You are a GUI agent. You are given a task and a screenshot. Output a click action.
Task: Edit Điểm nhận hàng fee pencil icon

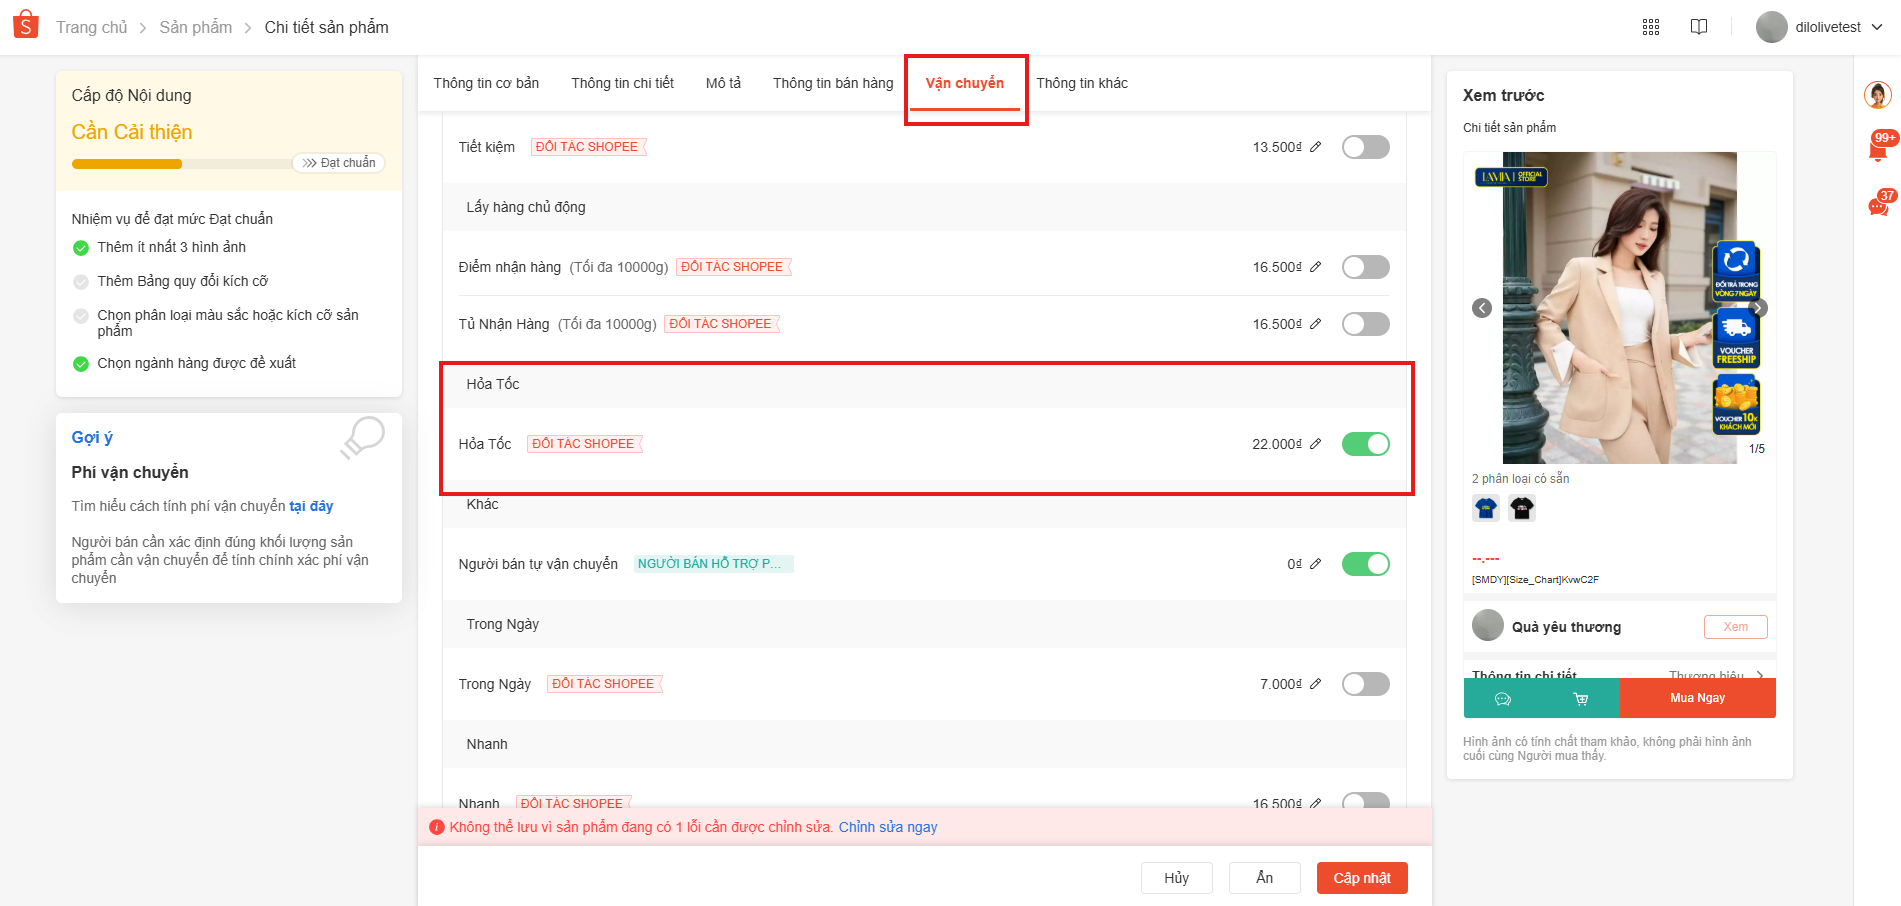pyautogui.click(x=1316, y=267)
